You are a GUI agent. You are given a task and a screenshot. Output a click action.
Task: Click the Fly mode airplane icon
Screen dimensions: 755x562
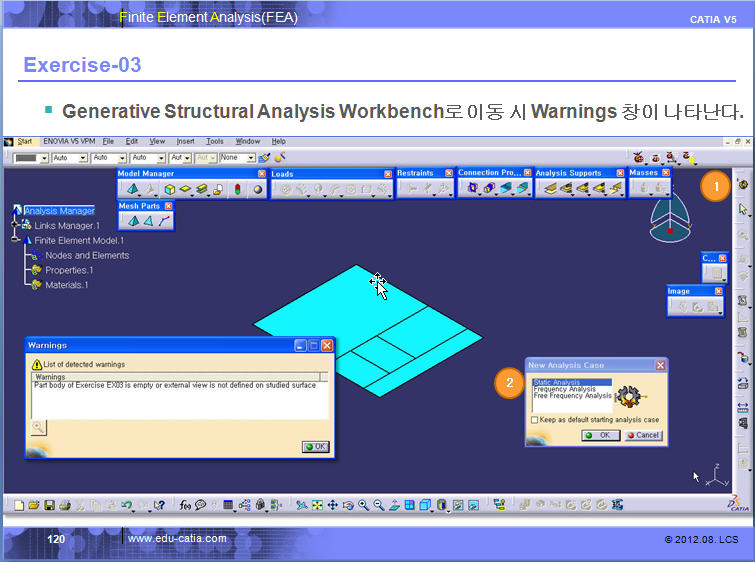(301, 505)
